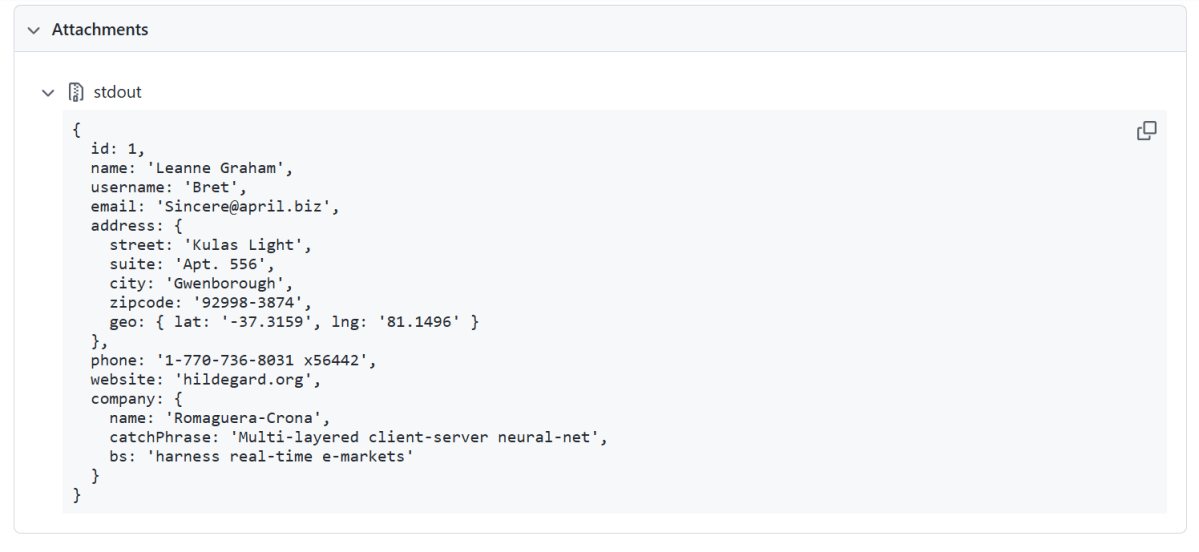Viewport: 1199px width, 552px height.
Task: Click the bs 'harness real-time e-markets' line
Action: pos(261,456)
